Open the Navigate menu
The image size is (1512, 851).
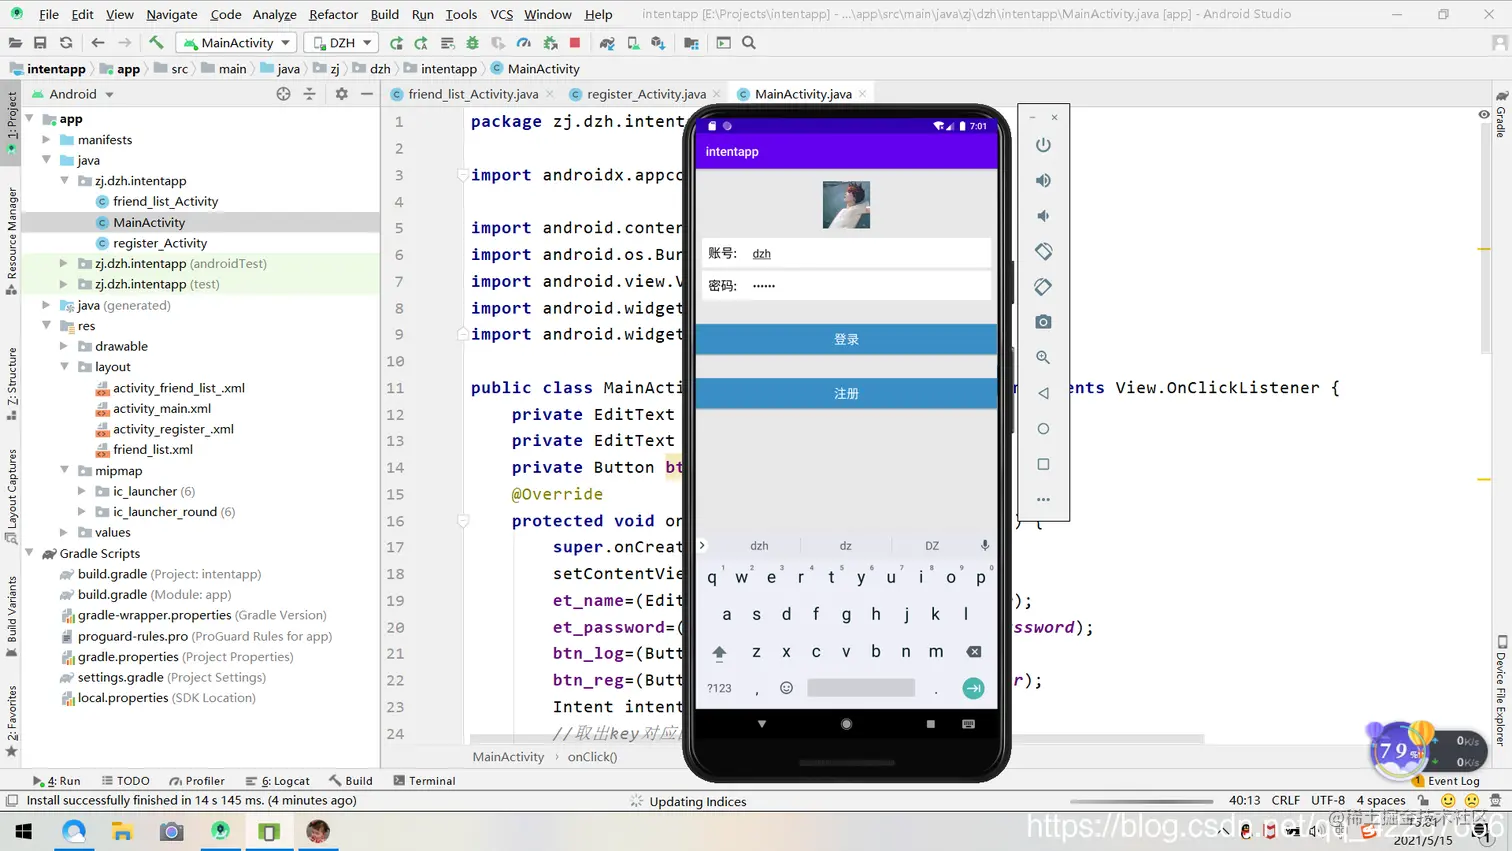pos(172,14)
